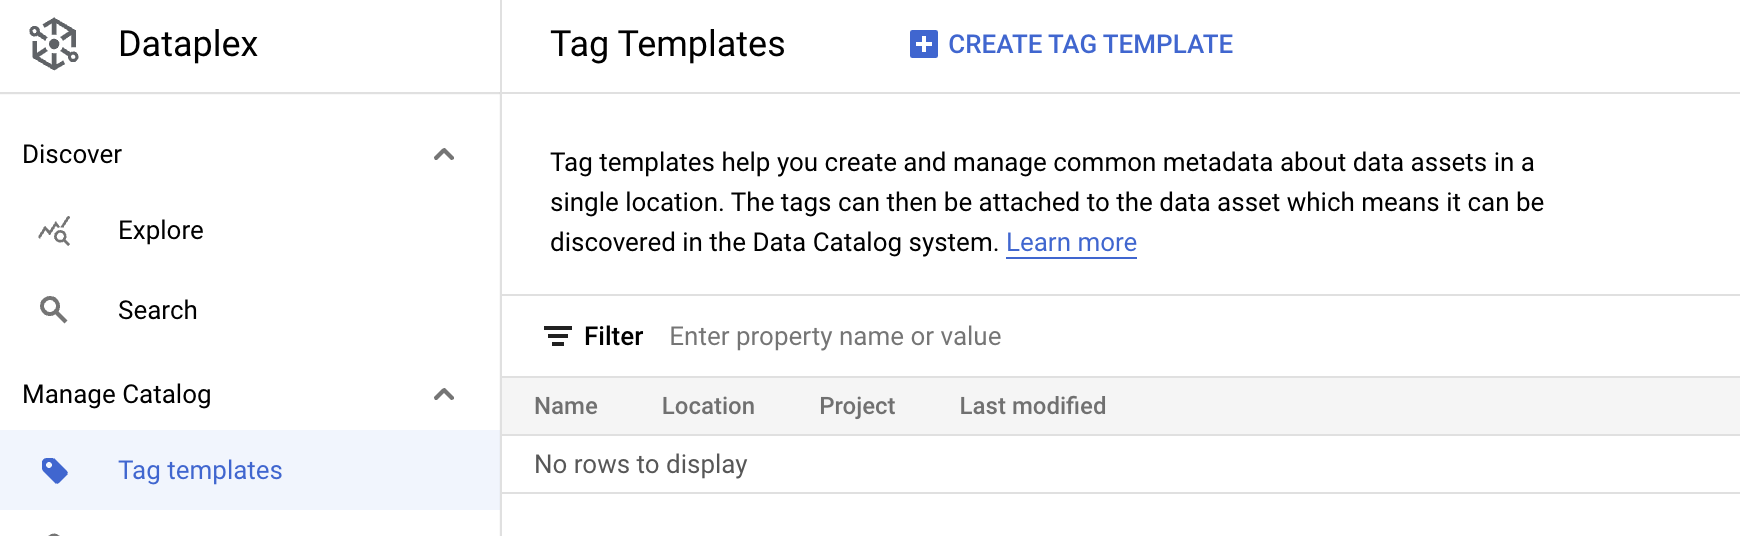The width and height of the screenshot is (1740, 536).
Task: Click the Filter lines icon
Action: coord(558,336)
